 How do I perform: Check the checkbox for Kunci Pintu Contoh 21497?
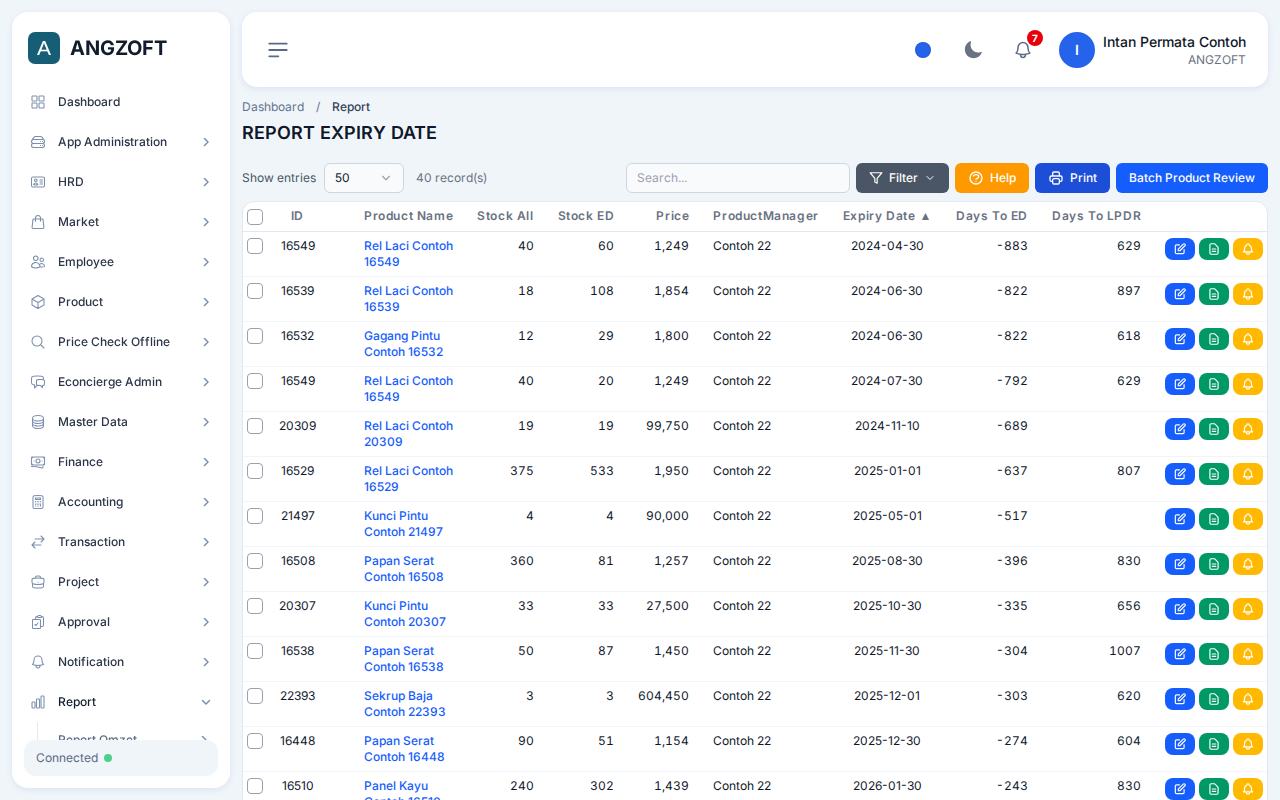(x=255, y=516)
